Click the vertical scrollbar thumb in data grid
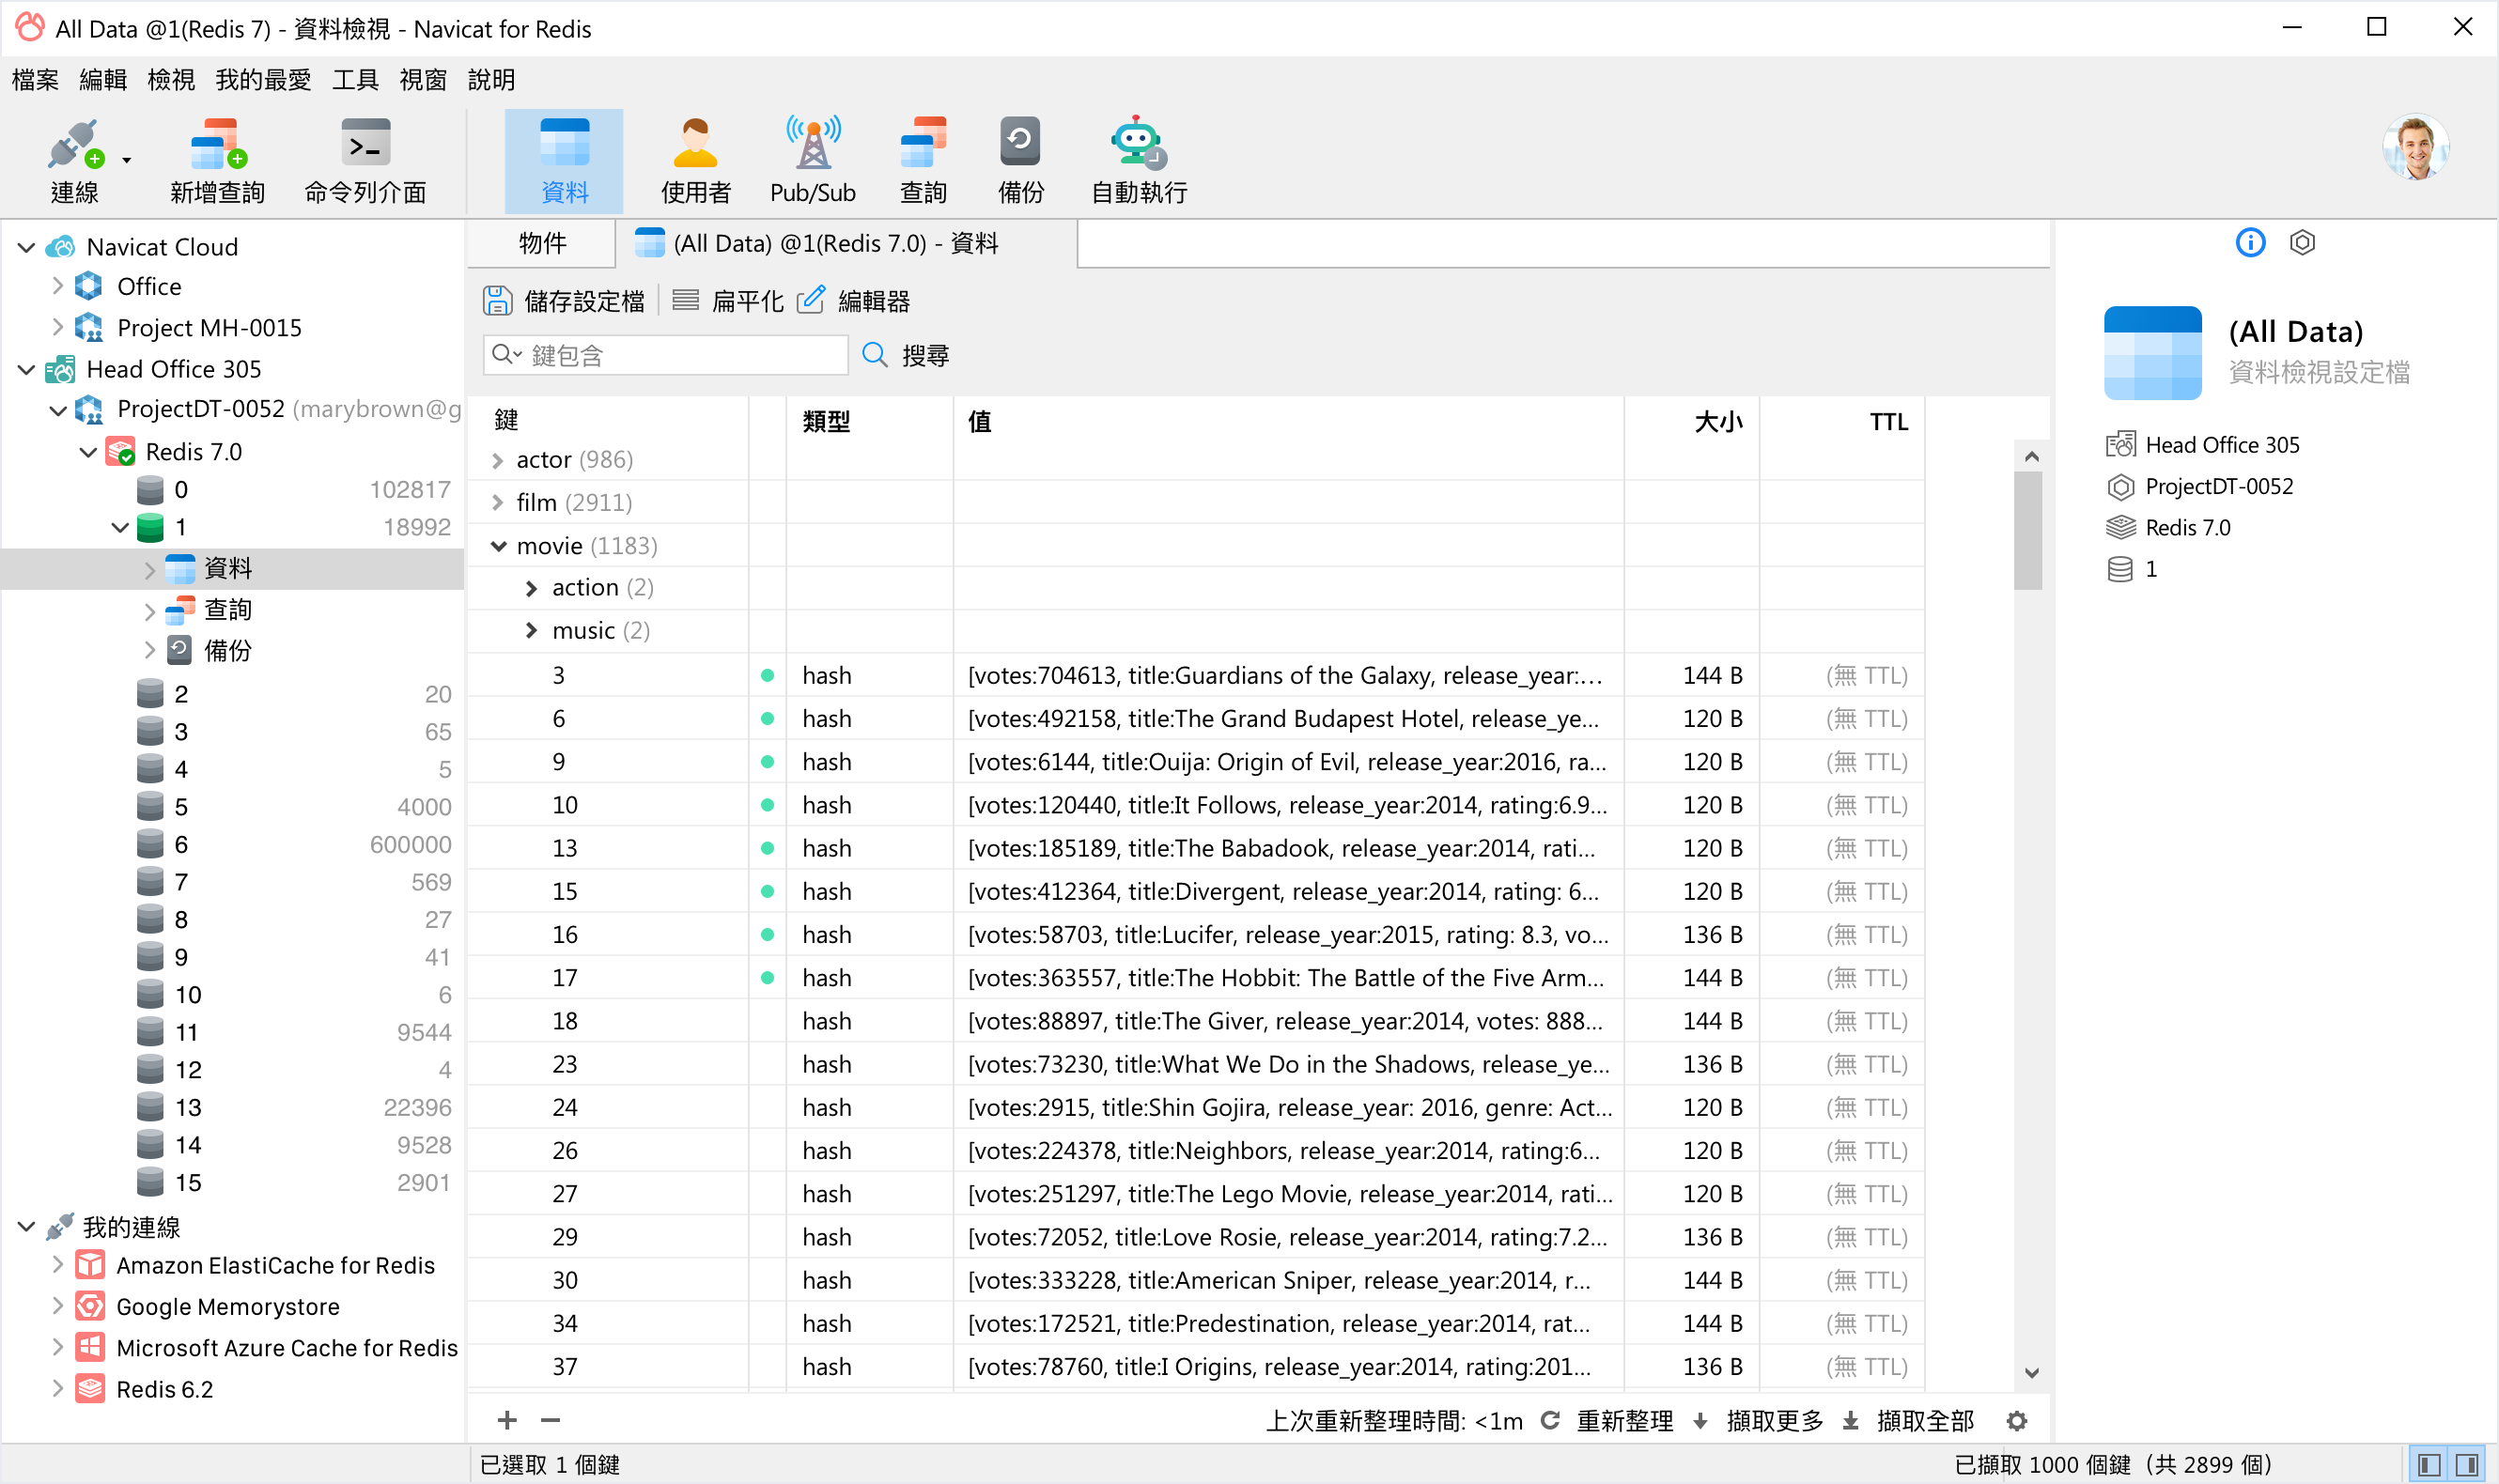Viewport: 2499px width, 1484px height. (x=2028, y=530)
